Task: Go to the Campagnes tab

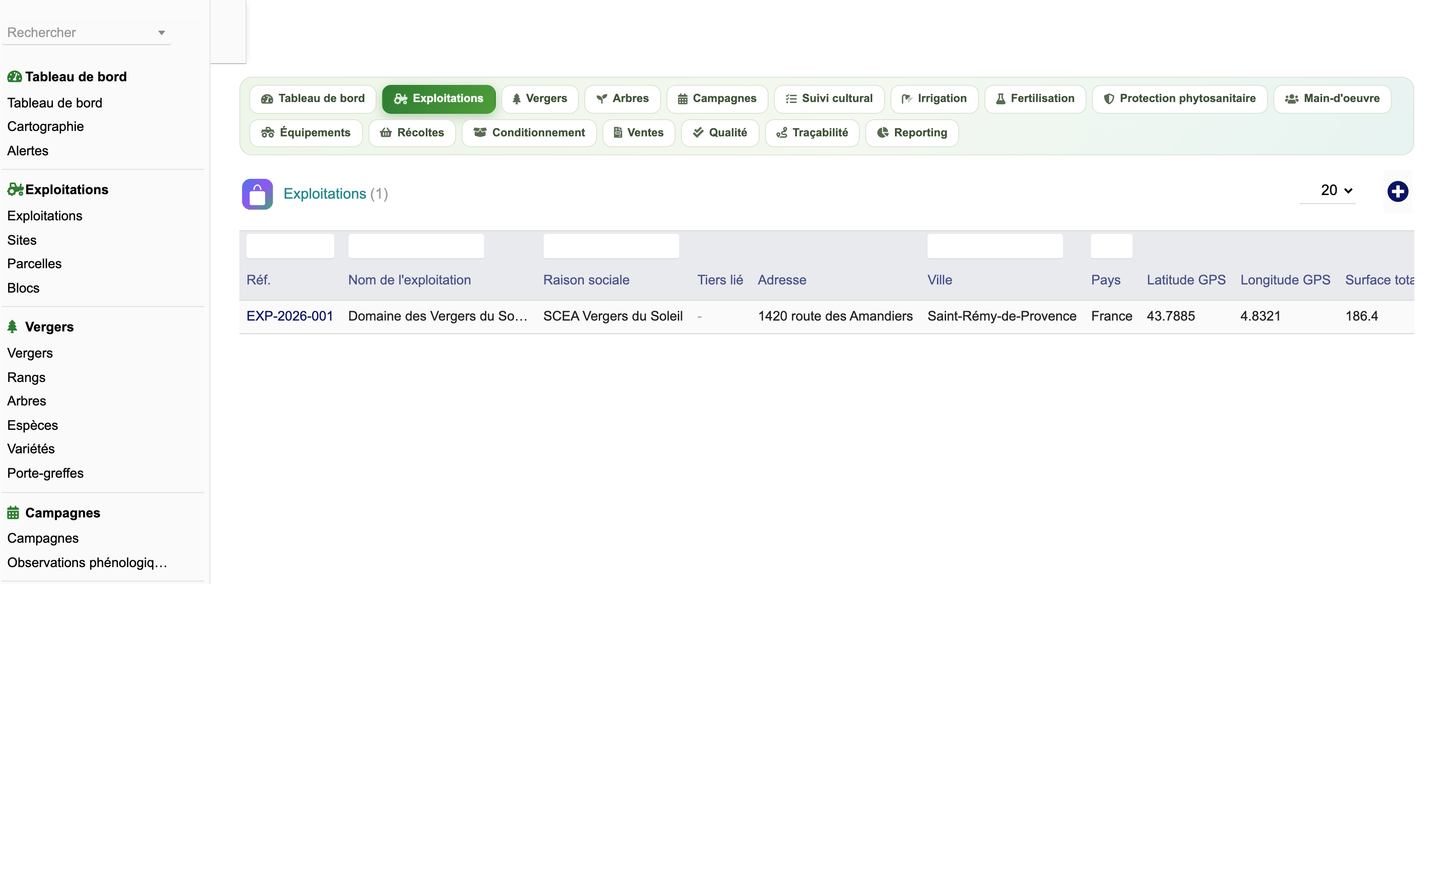Action: (717, 99)
